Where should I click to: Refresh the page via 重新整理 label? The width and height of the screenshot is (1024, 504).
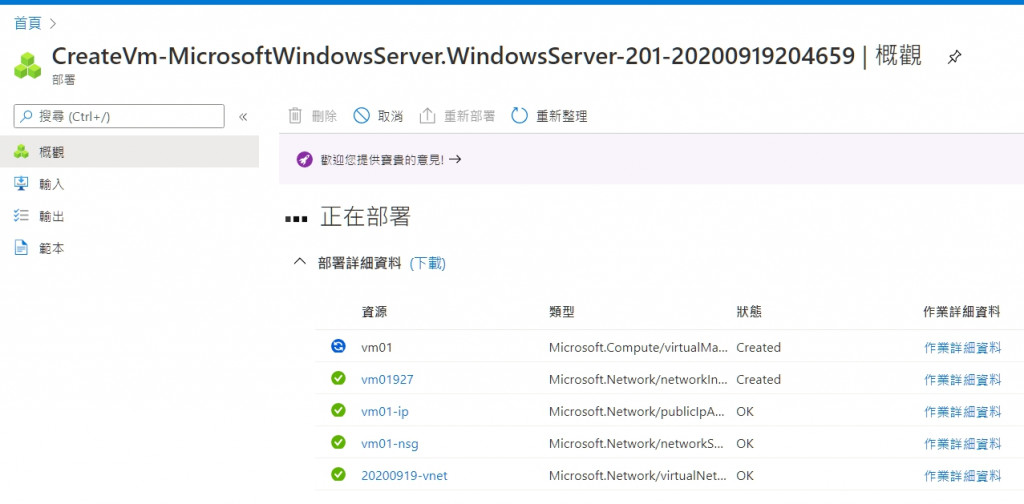coord(562,117)
